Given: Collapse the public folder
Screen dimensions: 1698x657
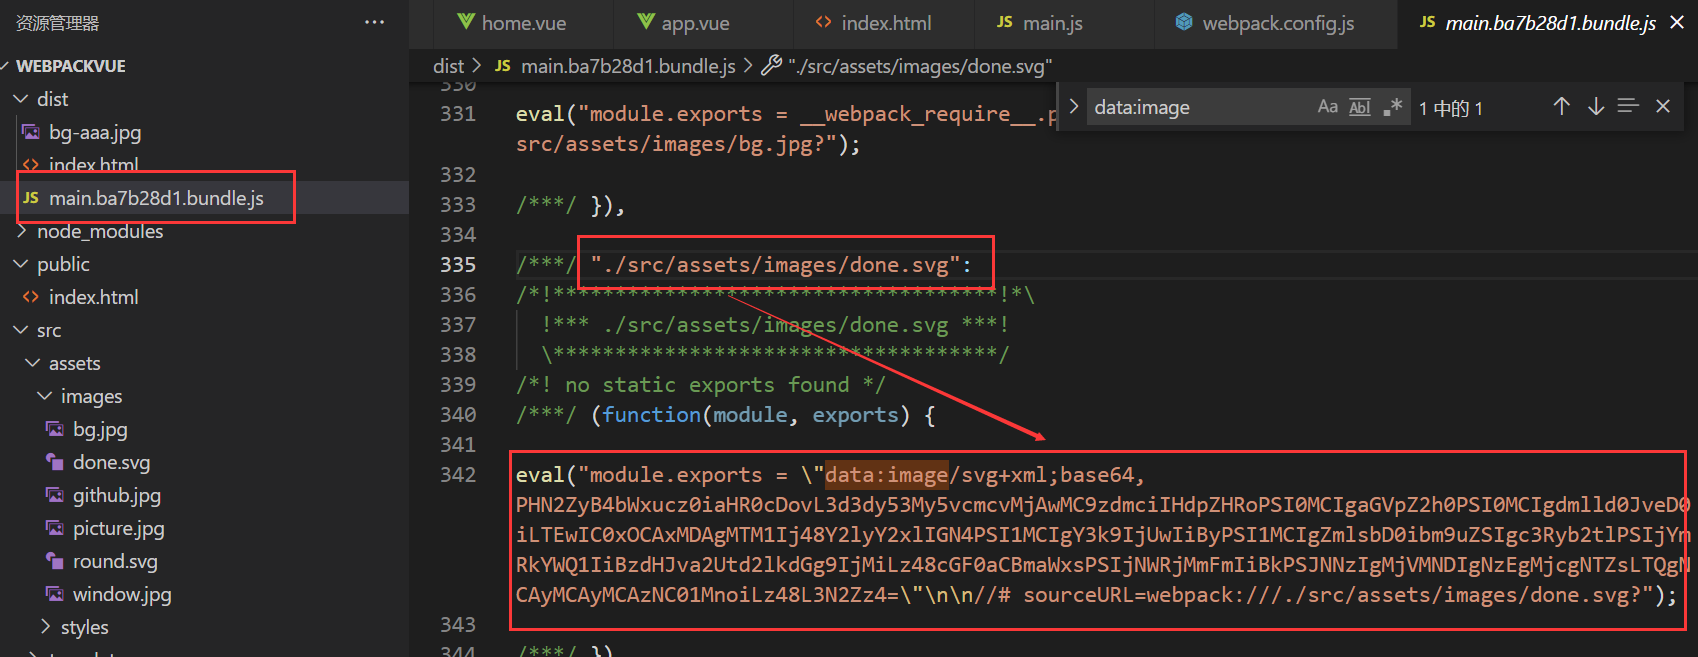Looking at the screenshot, I should 62,264.
